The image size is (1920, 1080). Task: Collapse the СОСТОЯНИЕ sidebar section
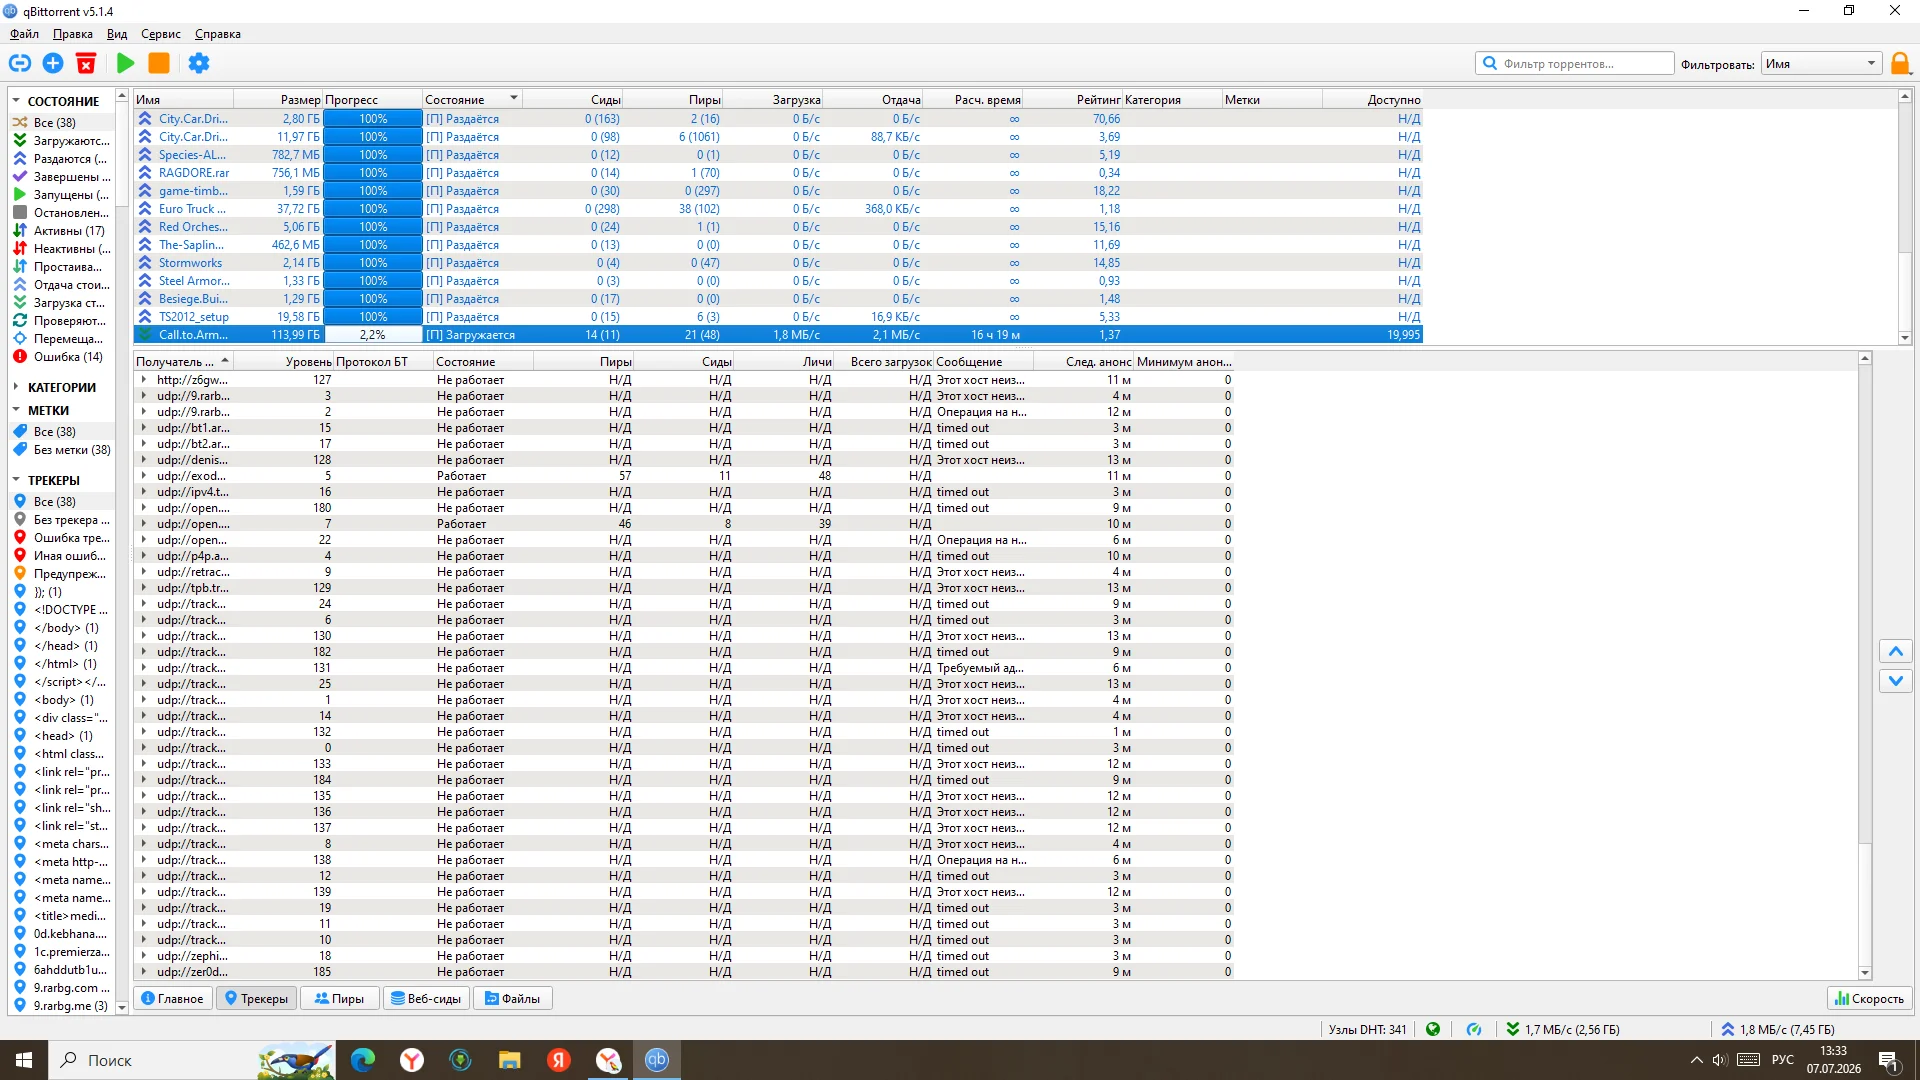pyautogui.click(x=16, y=101)
